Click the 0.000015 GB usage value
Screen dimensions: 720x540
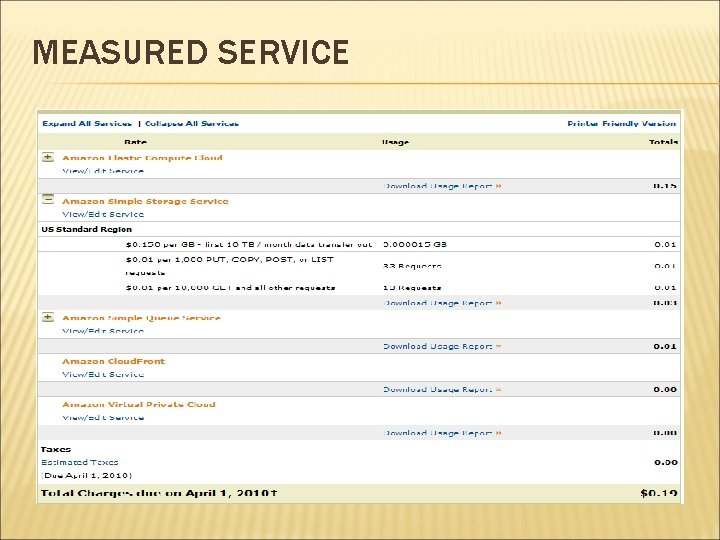coord(415,244)
